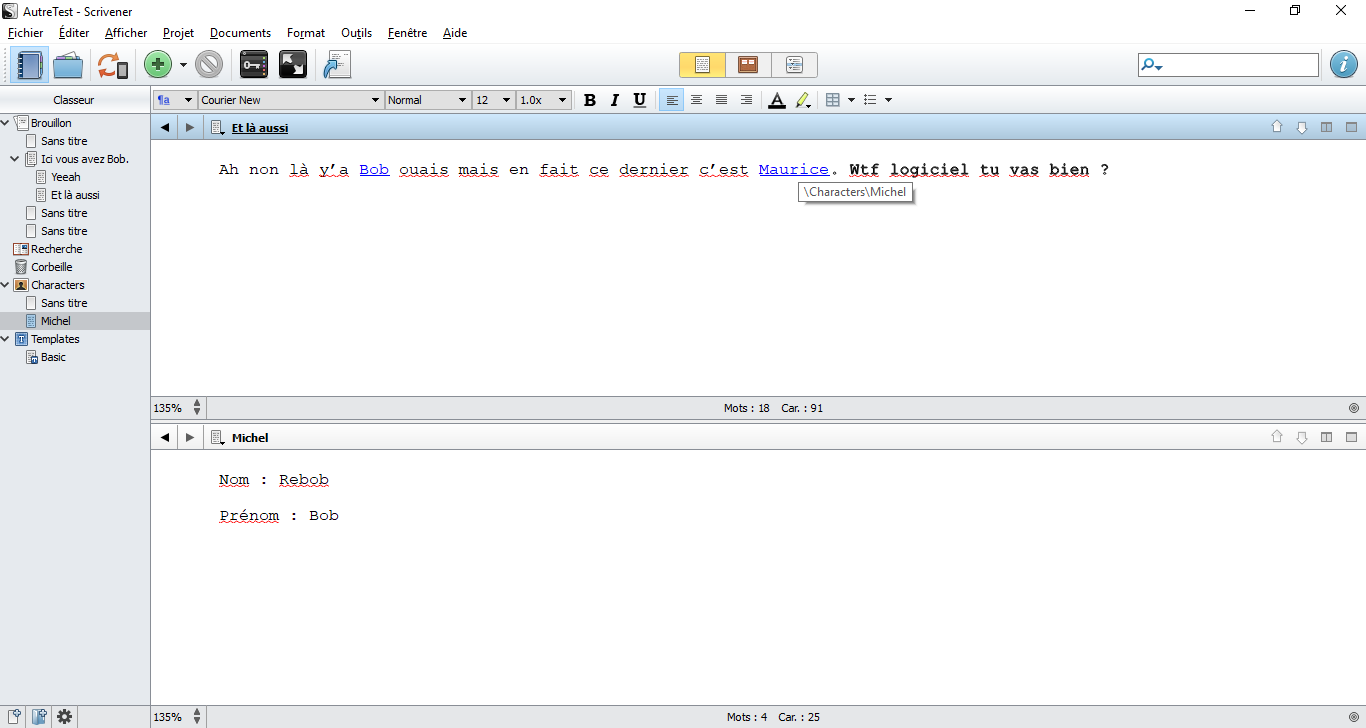Toggle underline formatting

point(640,100)
